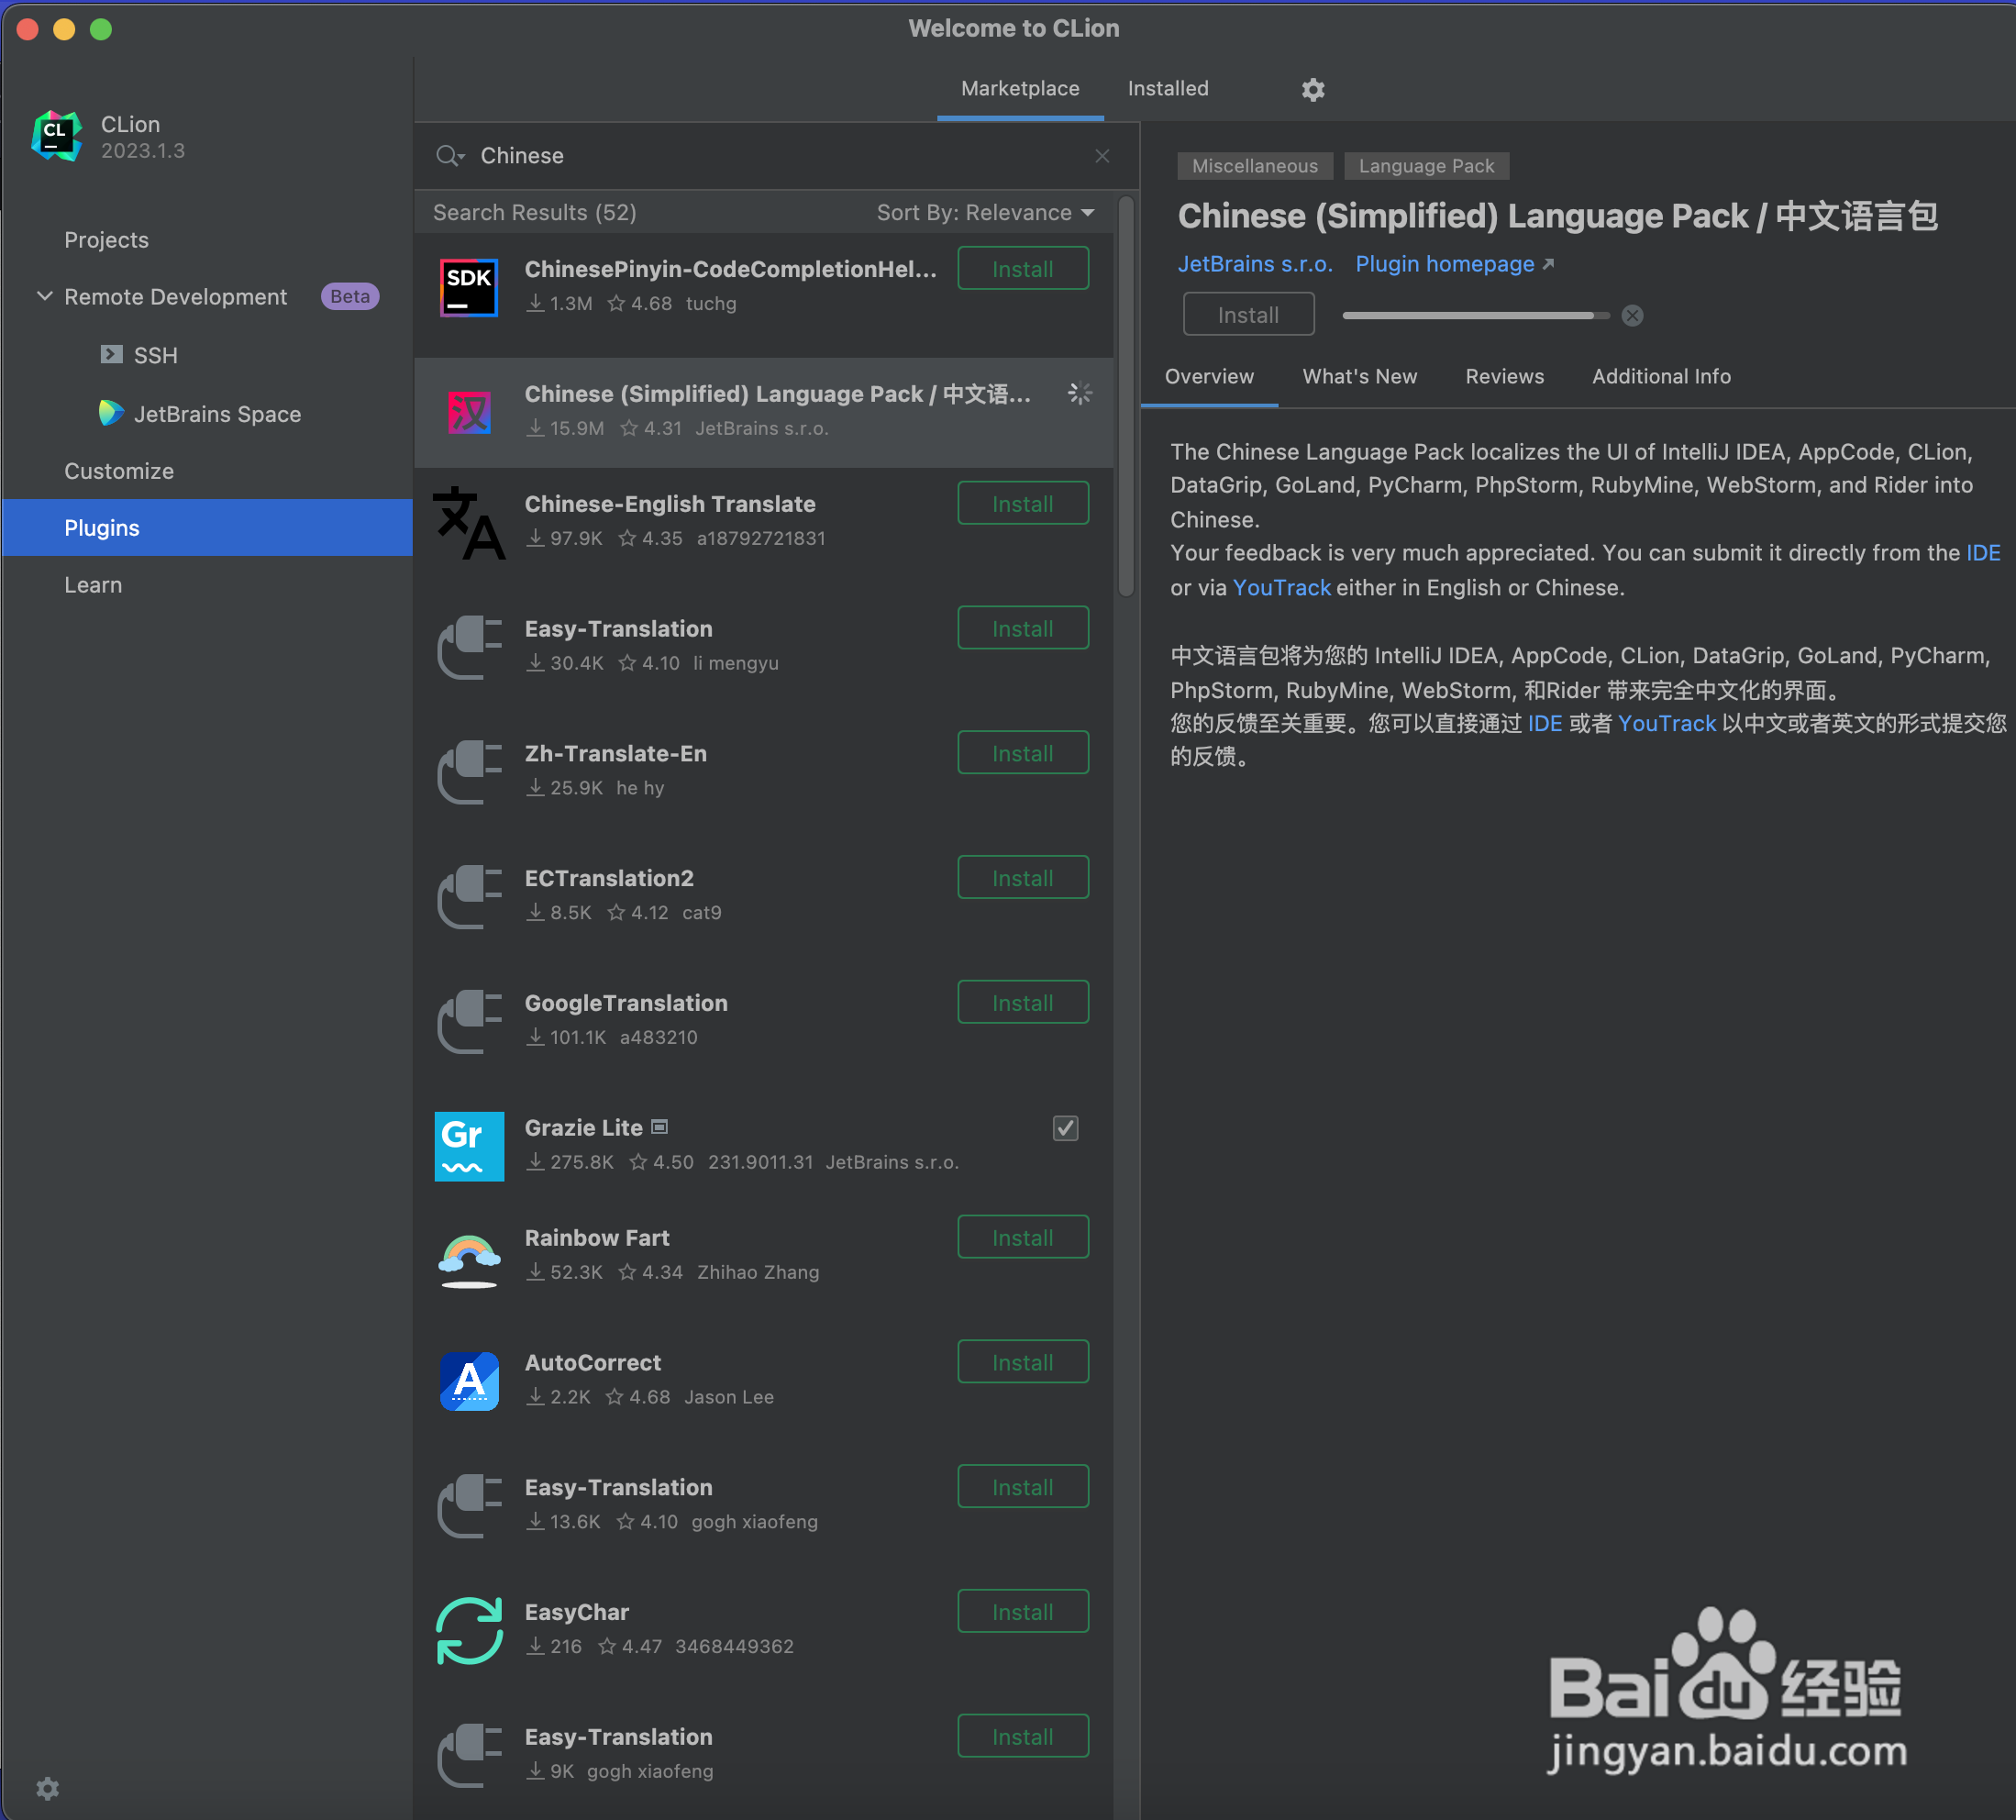
Task: Open the bottom-left settings gear
Action: 47,1788
